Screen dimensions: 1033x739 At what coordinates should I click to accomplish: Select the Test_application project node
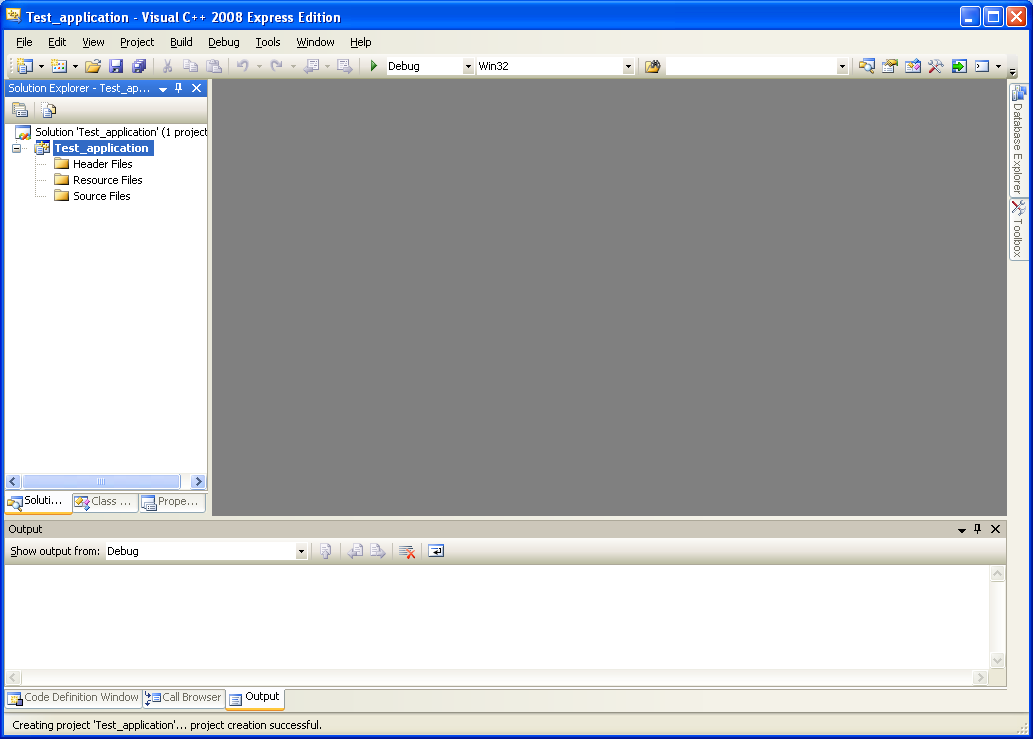101,148
